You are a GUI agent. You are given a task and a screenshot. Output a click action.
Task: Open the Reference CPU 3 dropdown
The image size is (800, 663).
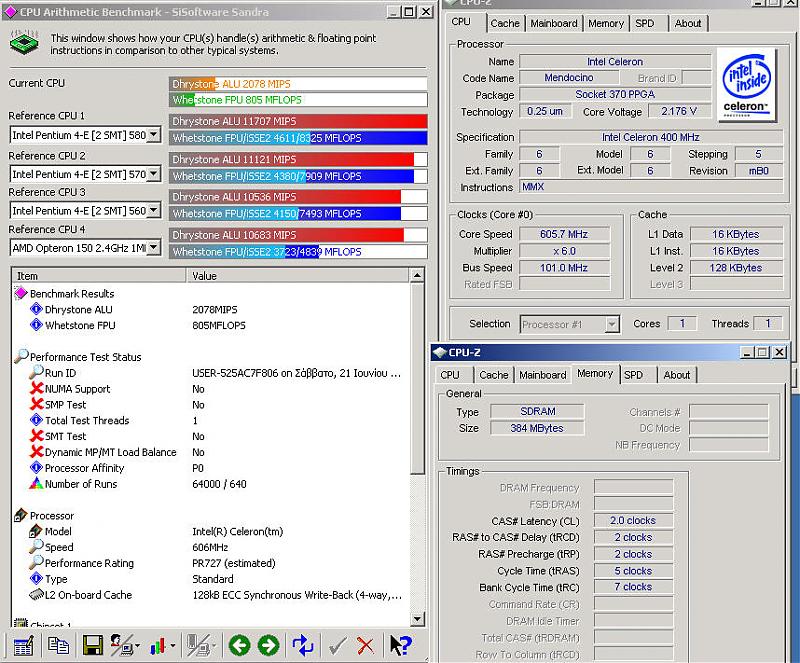[x=154, y=210]
